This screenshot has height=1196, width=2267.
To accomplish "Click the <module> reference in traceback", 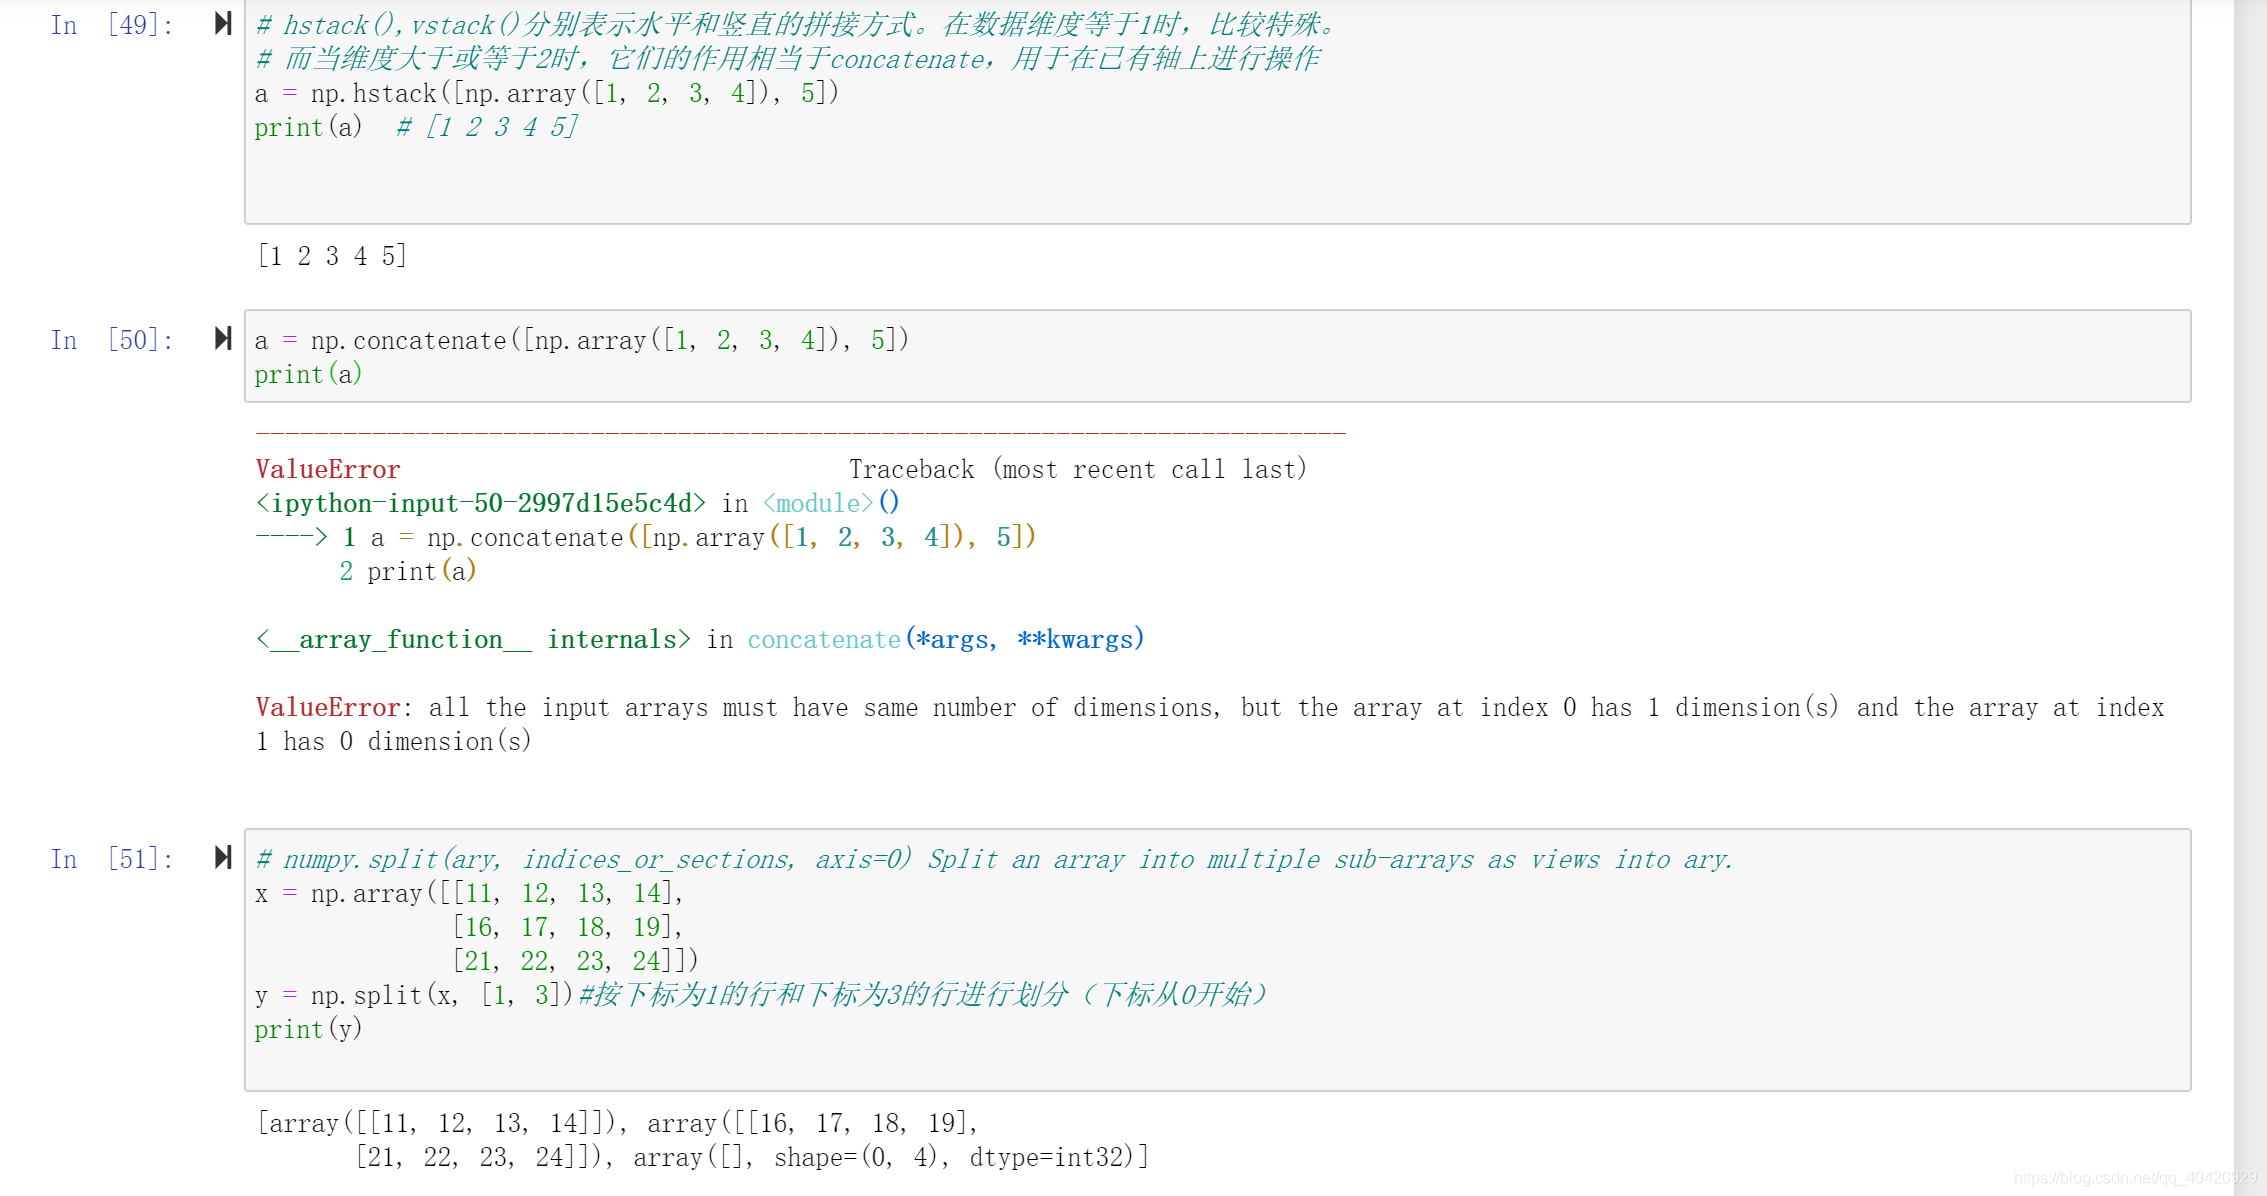I will 818,503.
